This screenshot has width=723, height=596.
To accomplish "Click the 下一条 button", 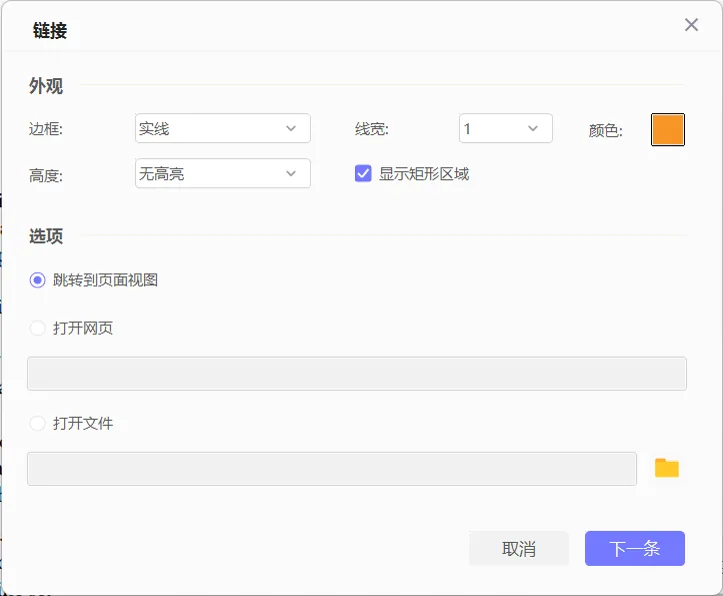I will (x=635, y=549).
